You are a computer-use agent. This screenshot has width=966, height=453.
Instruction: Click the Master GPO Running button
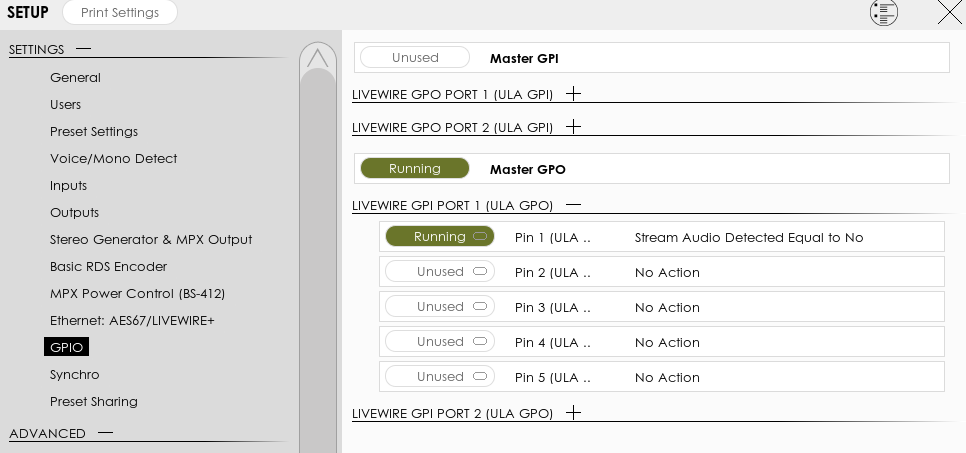[x=414, y=169]
